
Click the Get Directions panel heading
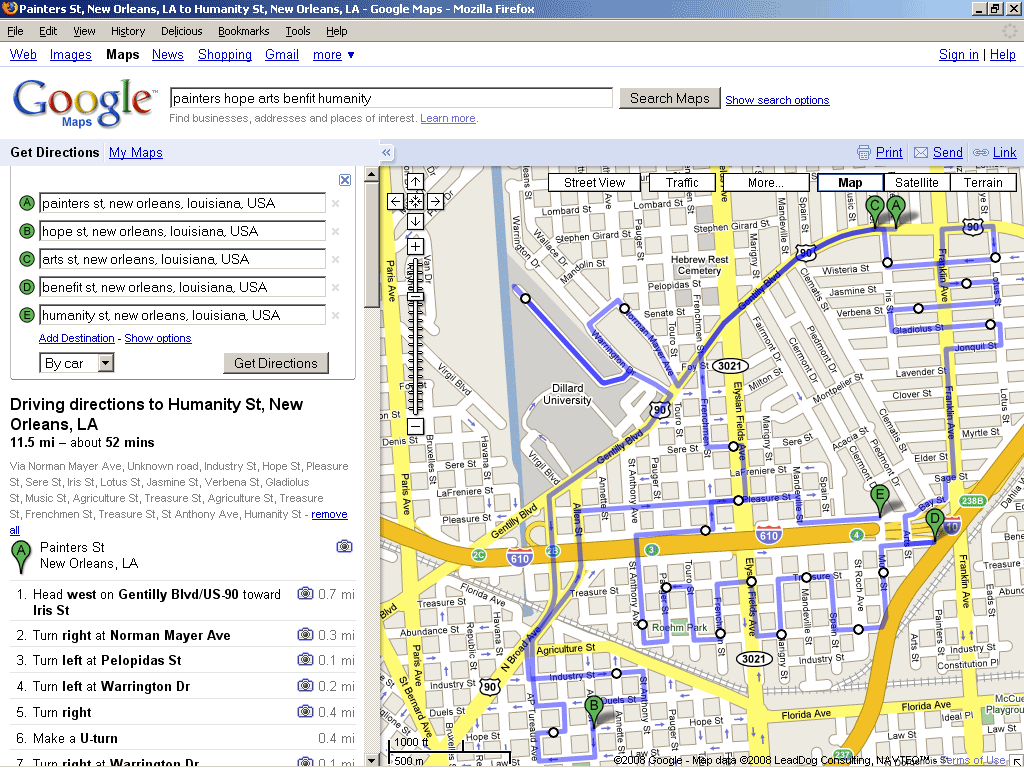55,152
